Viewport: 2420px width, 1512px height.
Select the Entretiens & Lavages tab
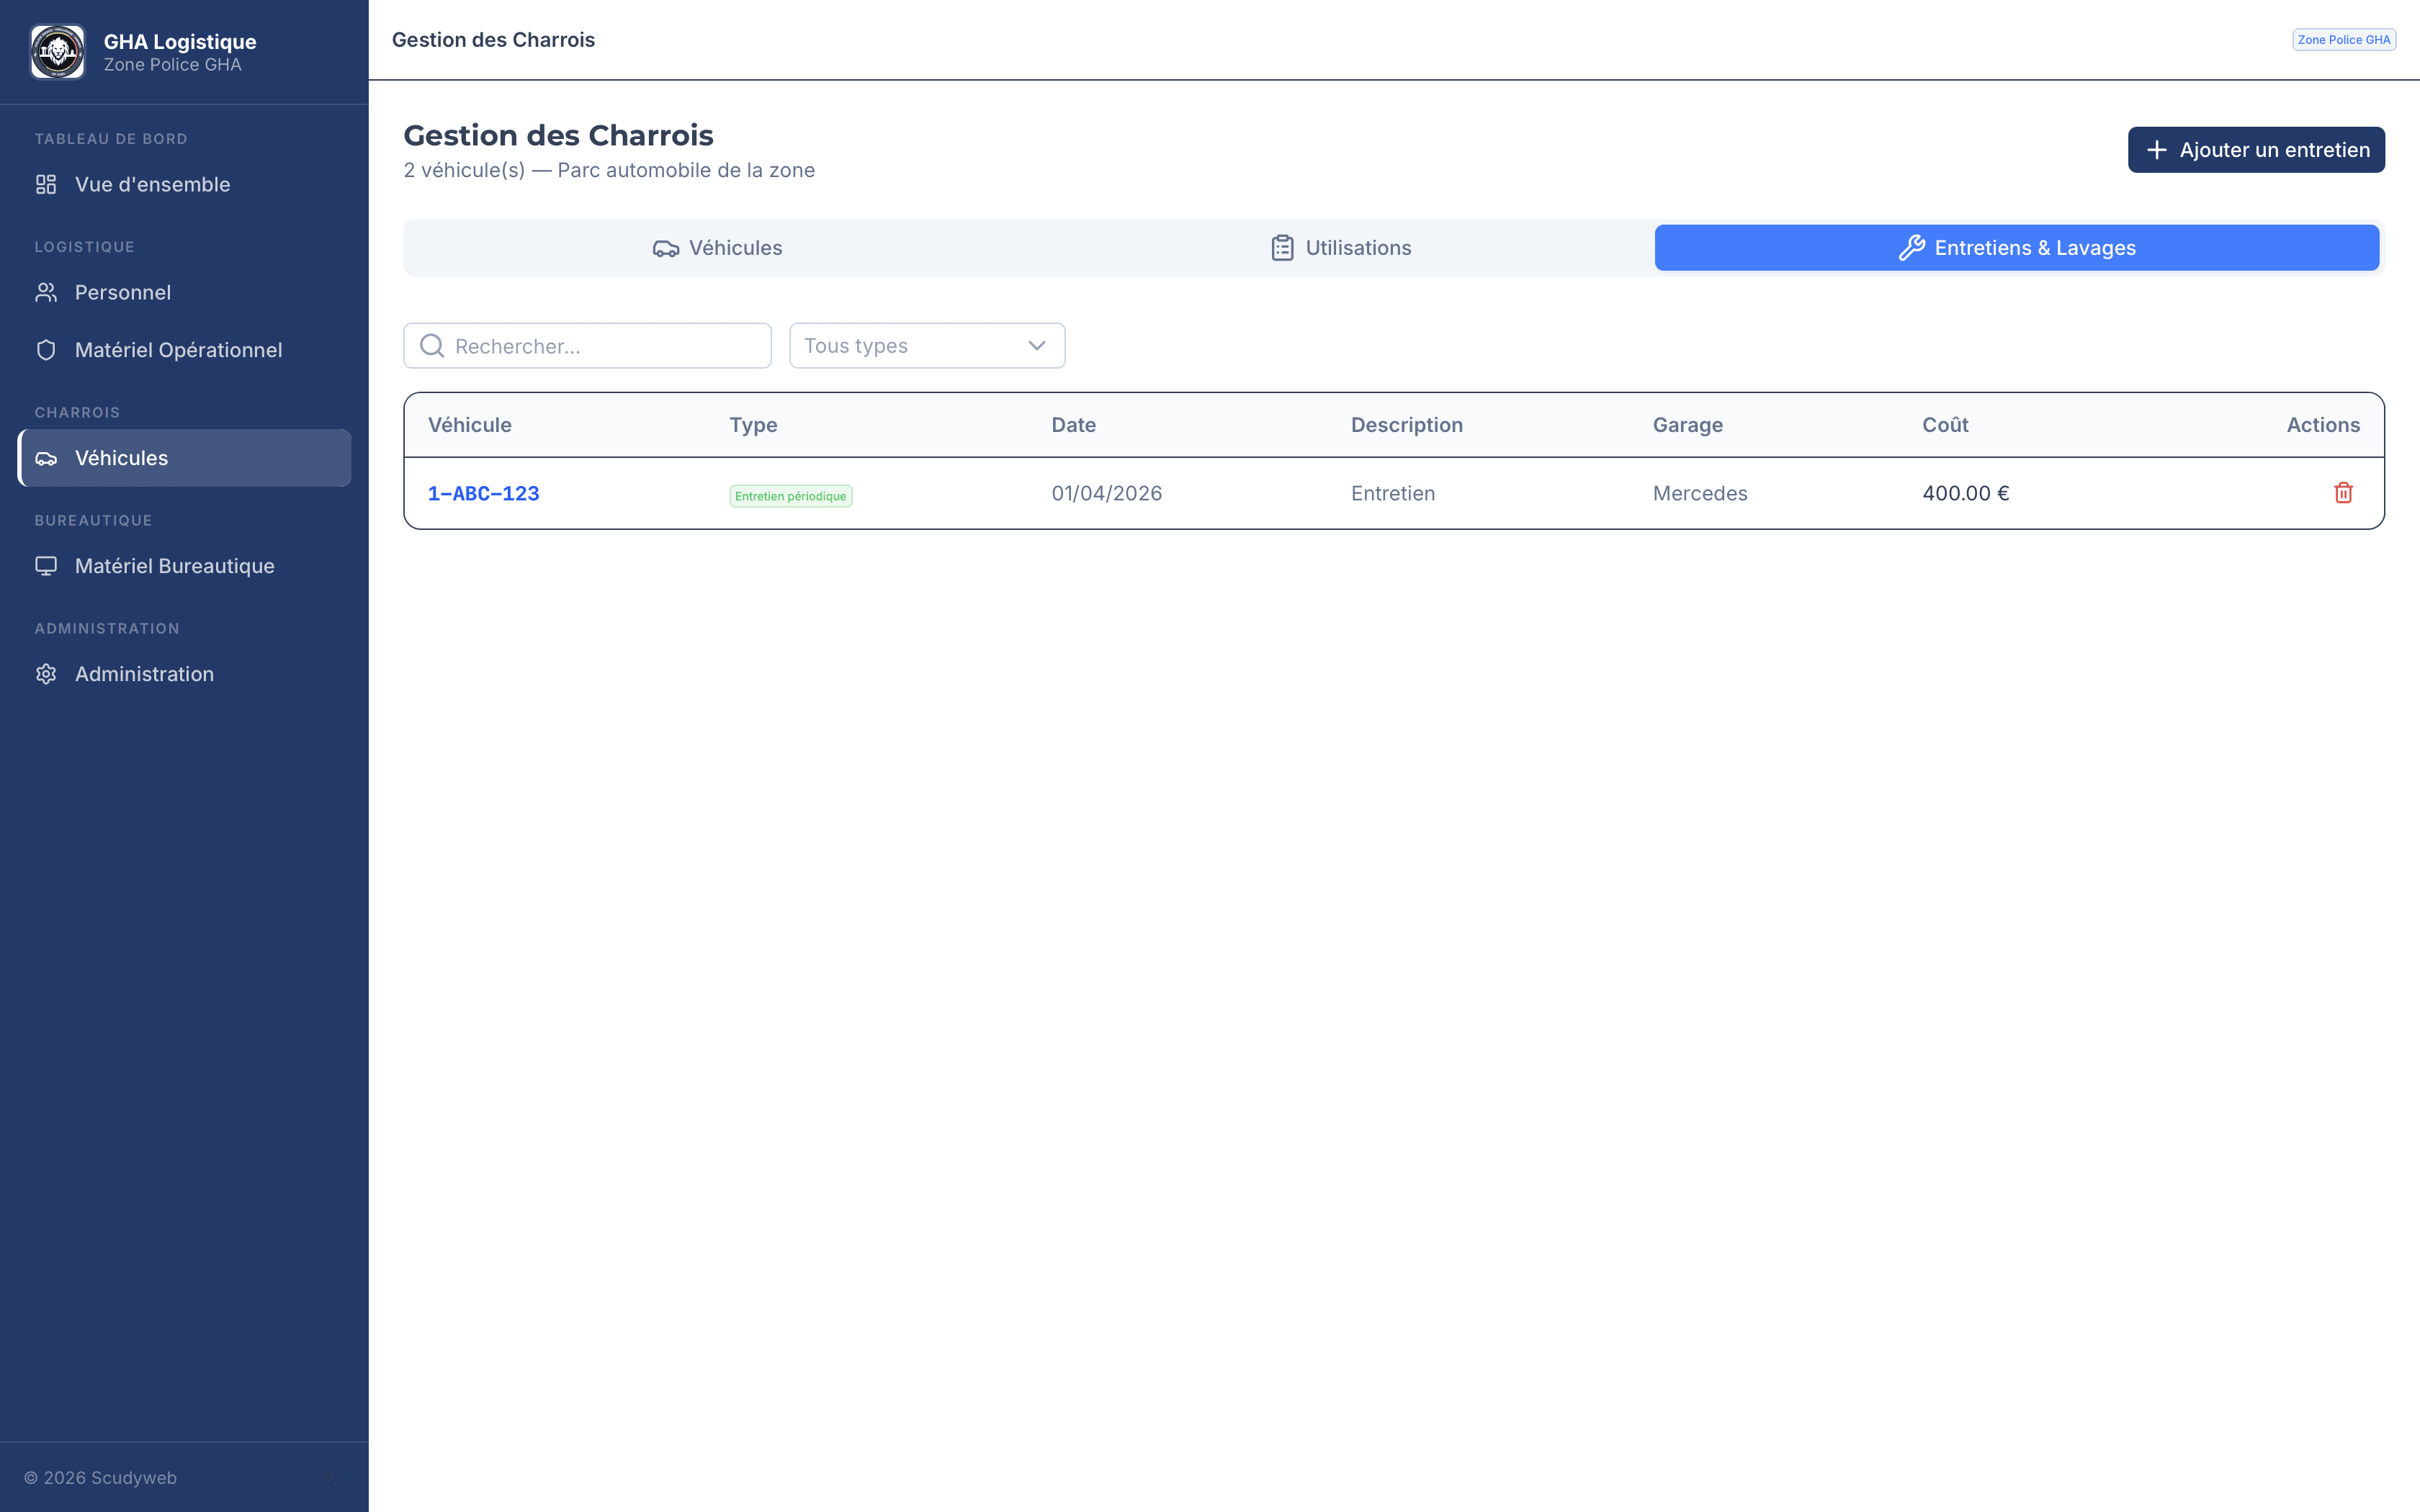coord(2016,248)
